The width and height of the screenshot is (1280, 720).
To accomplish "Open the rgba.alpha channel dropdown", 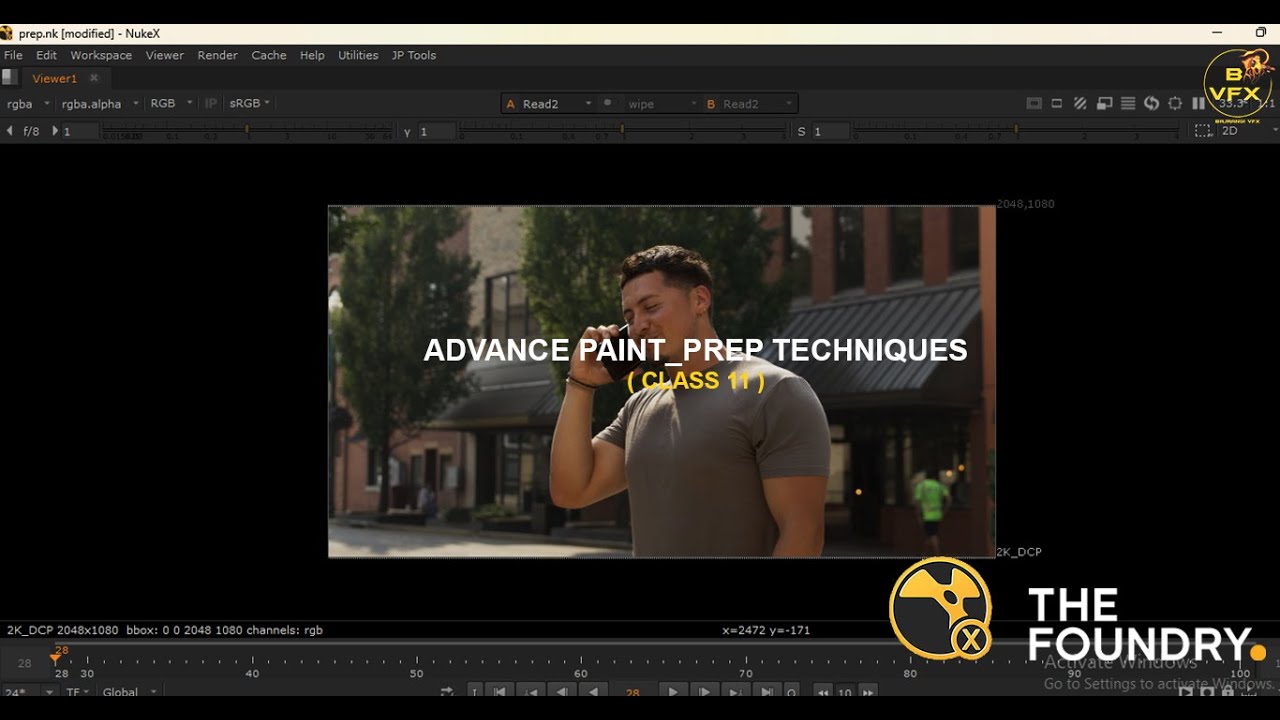I will pyautogui.click(x=99, y=103).
